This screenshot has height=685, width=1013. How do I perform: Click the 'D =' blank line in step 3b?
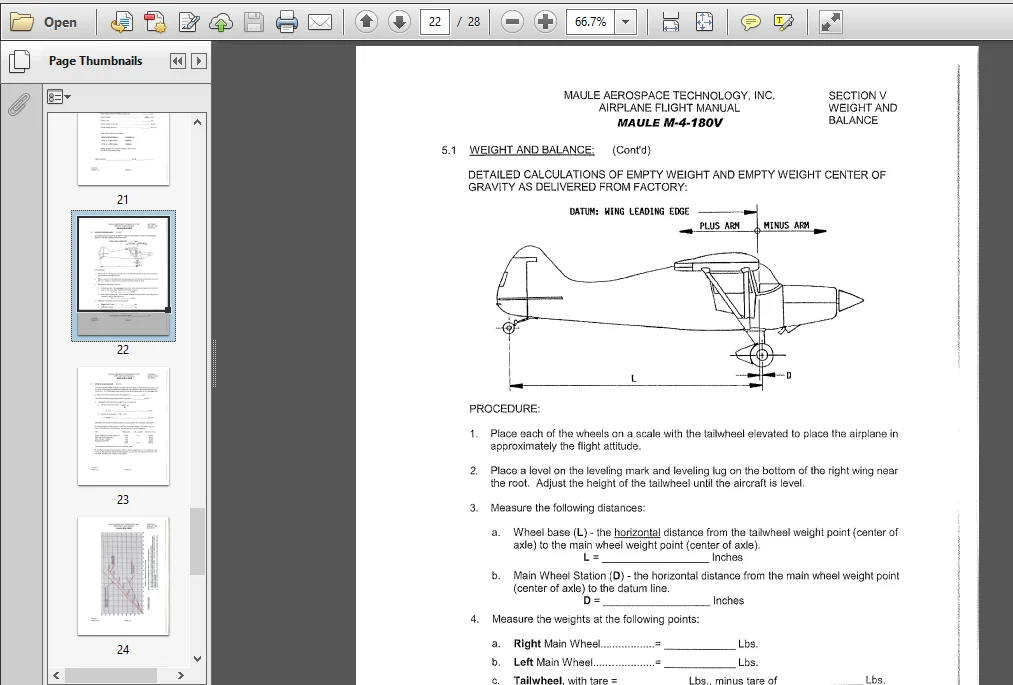click(x=656, y=600)
